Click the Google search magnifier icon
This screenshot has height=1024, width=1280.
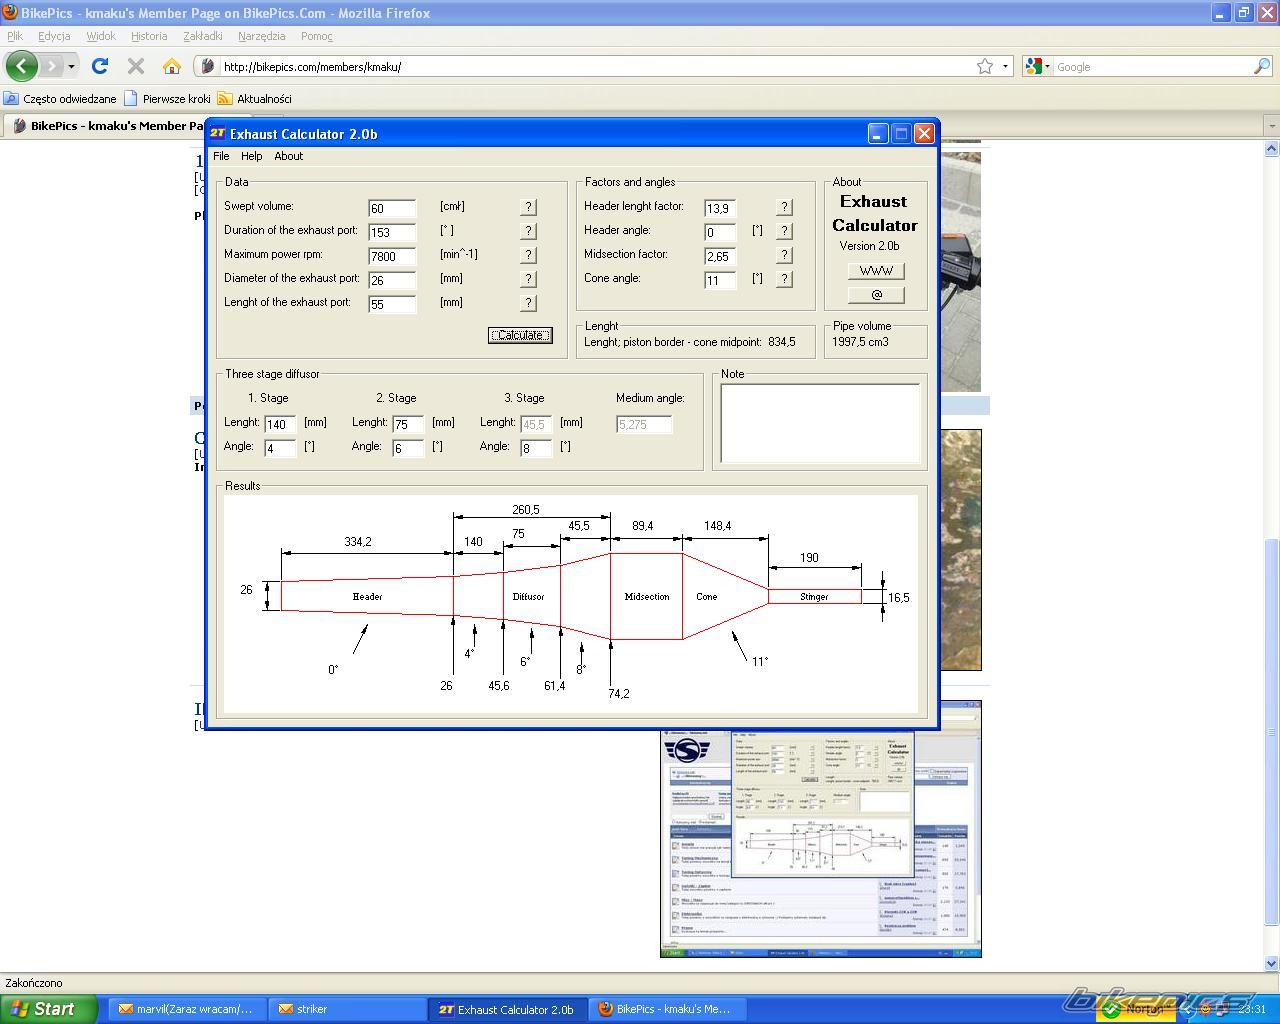pos(1262,66)
